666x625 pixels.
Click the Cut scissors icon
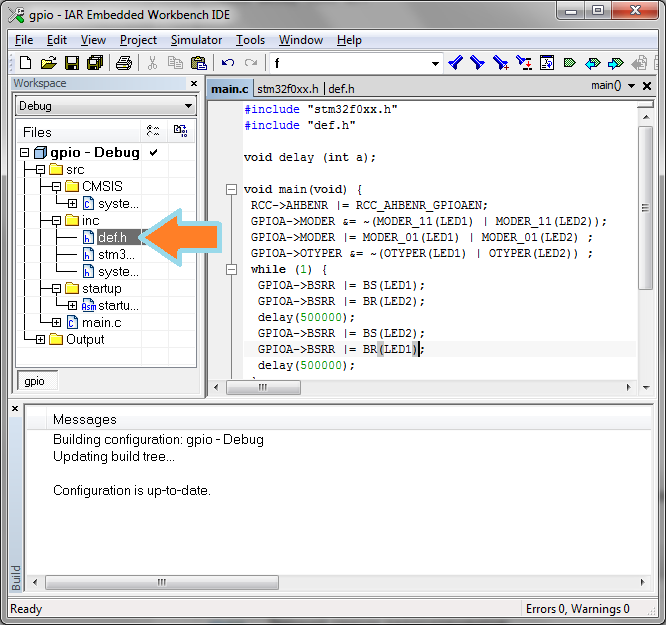tap(152, 63)
